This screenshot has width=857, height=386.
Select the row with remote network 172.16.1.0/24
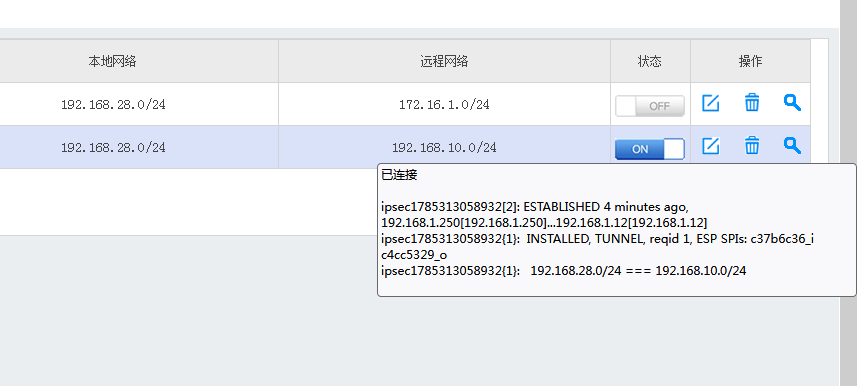[x=405, y=104]
